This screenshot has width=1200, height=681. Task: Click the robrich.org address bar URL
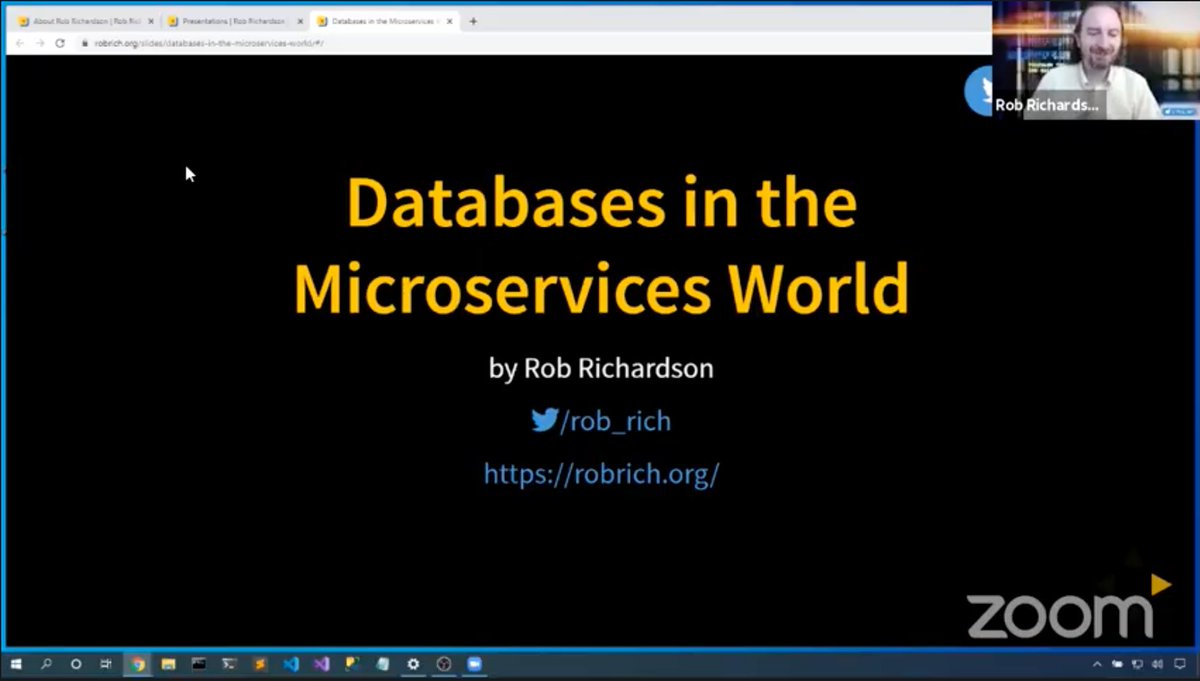(209, 43)
